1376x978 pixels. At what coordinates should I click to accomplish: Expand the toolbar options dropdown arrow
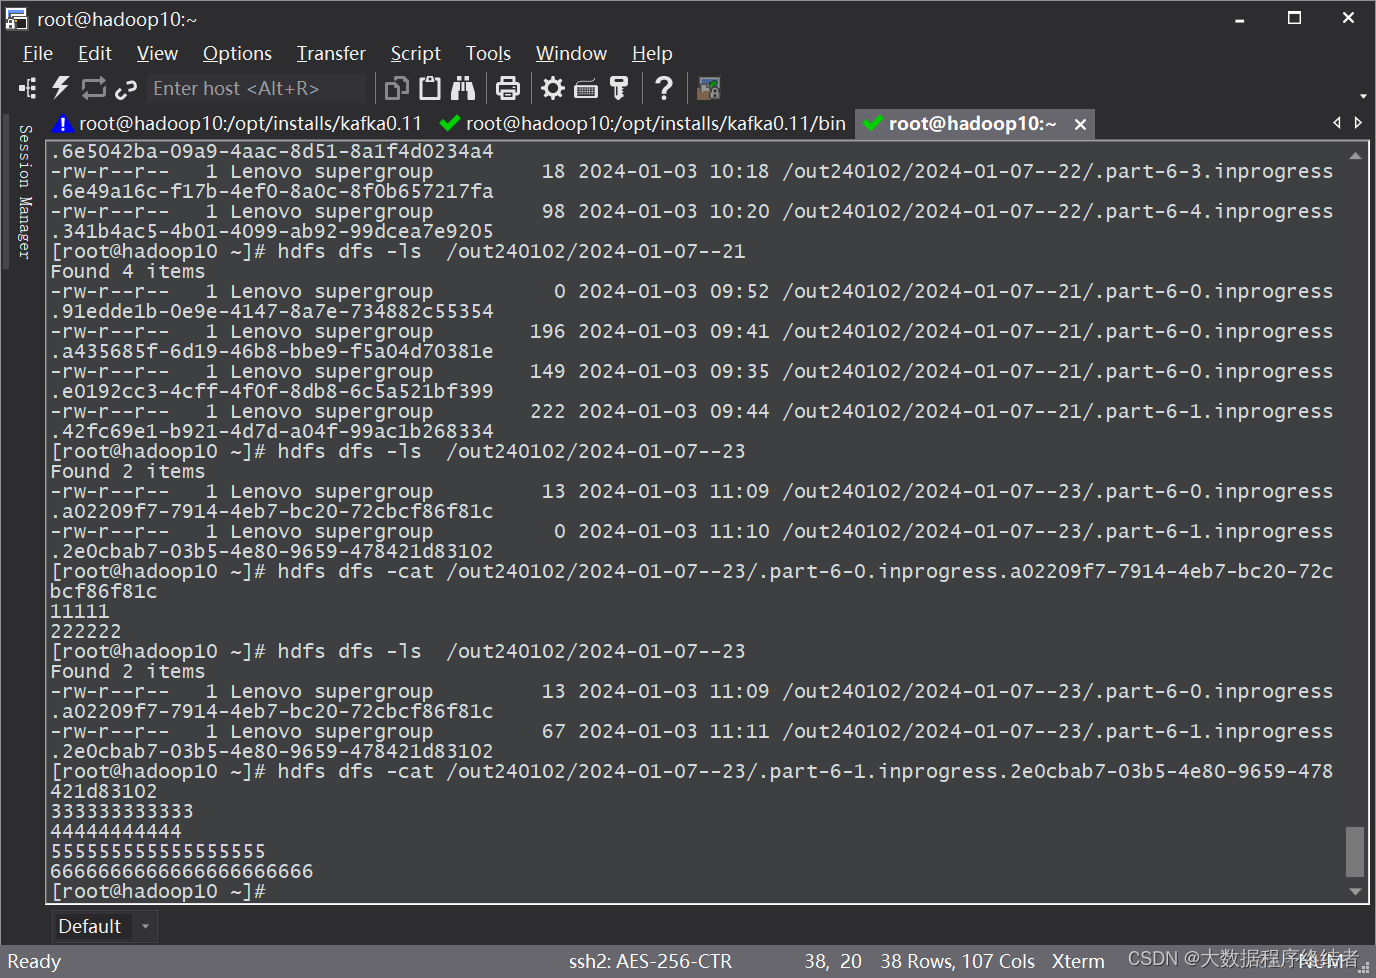click(1363, 97)
